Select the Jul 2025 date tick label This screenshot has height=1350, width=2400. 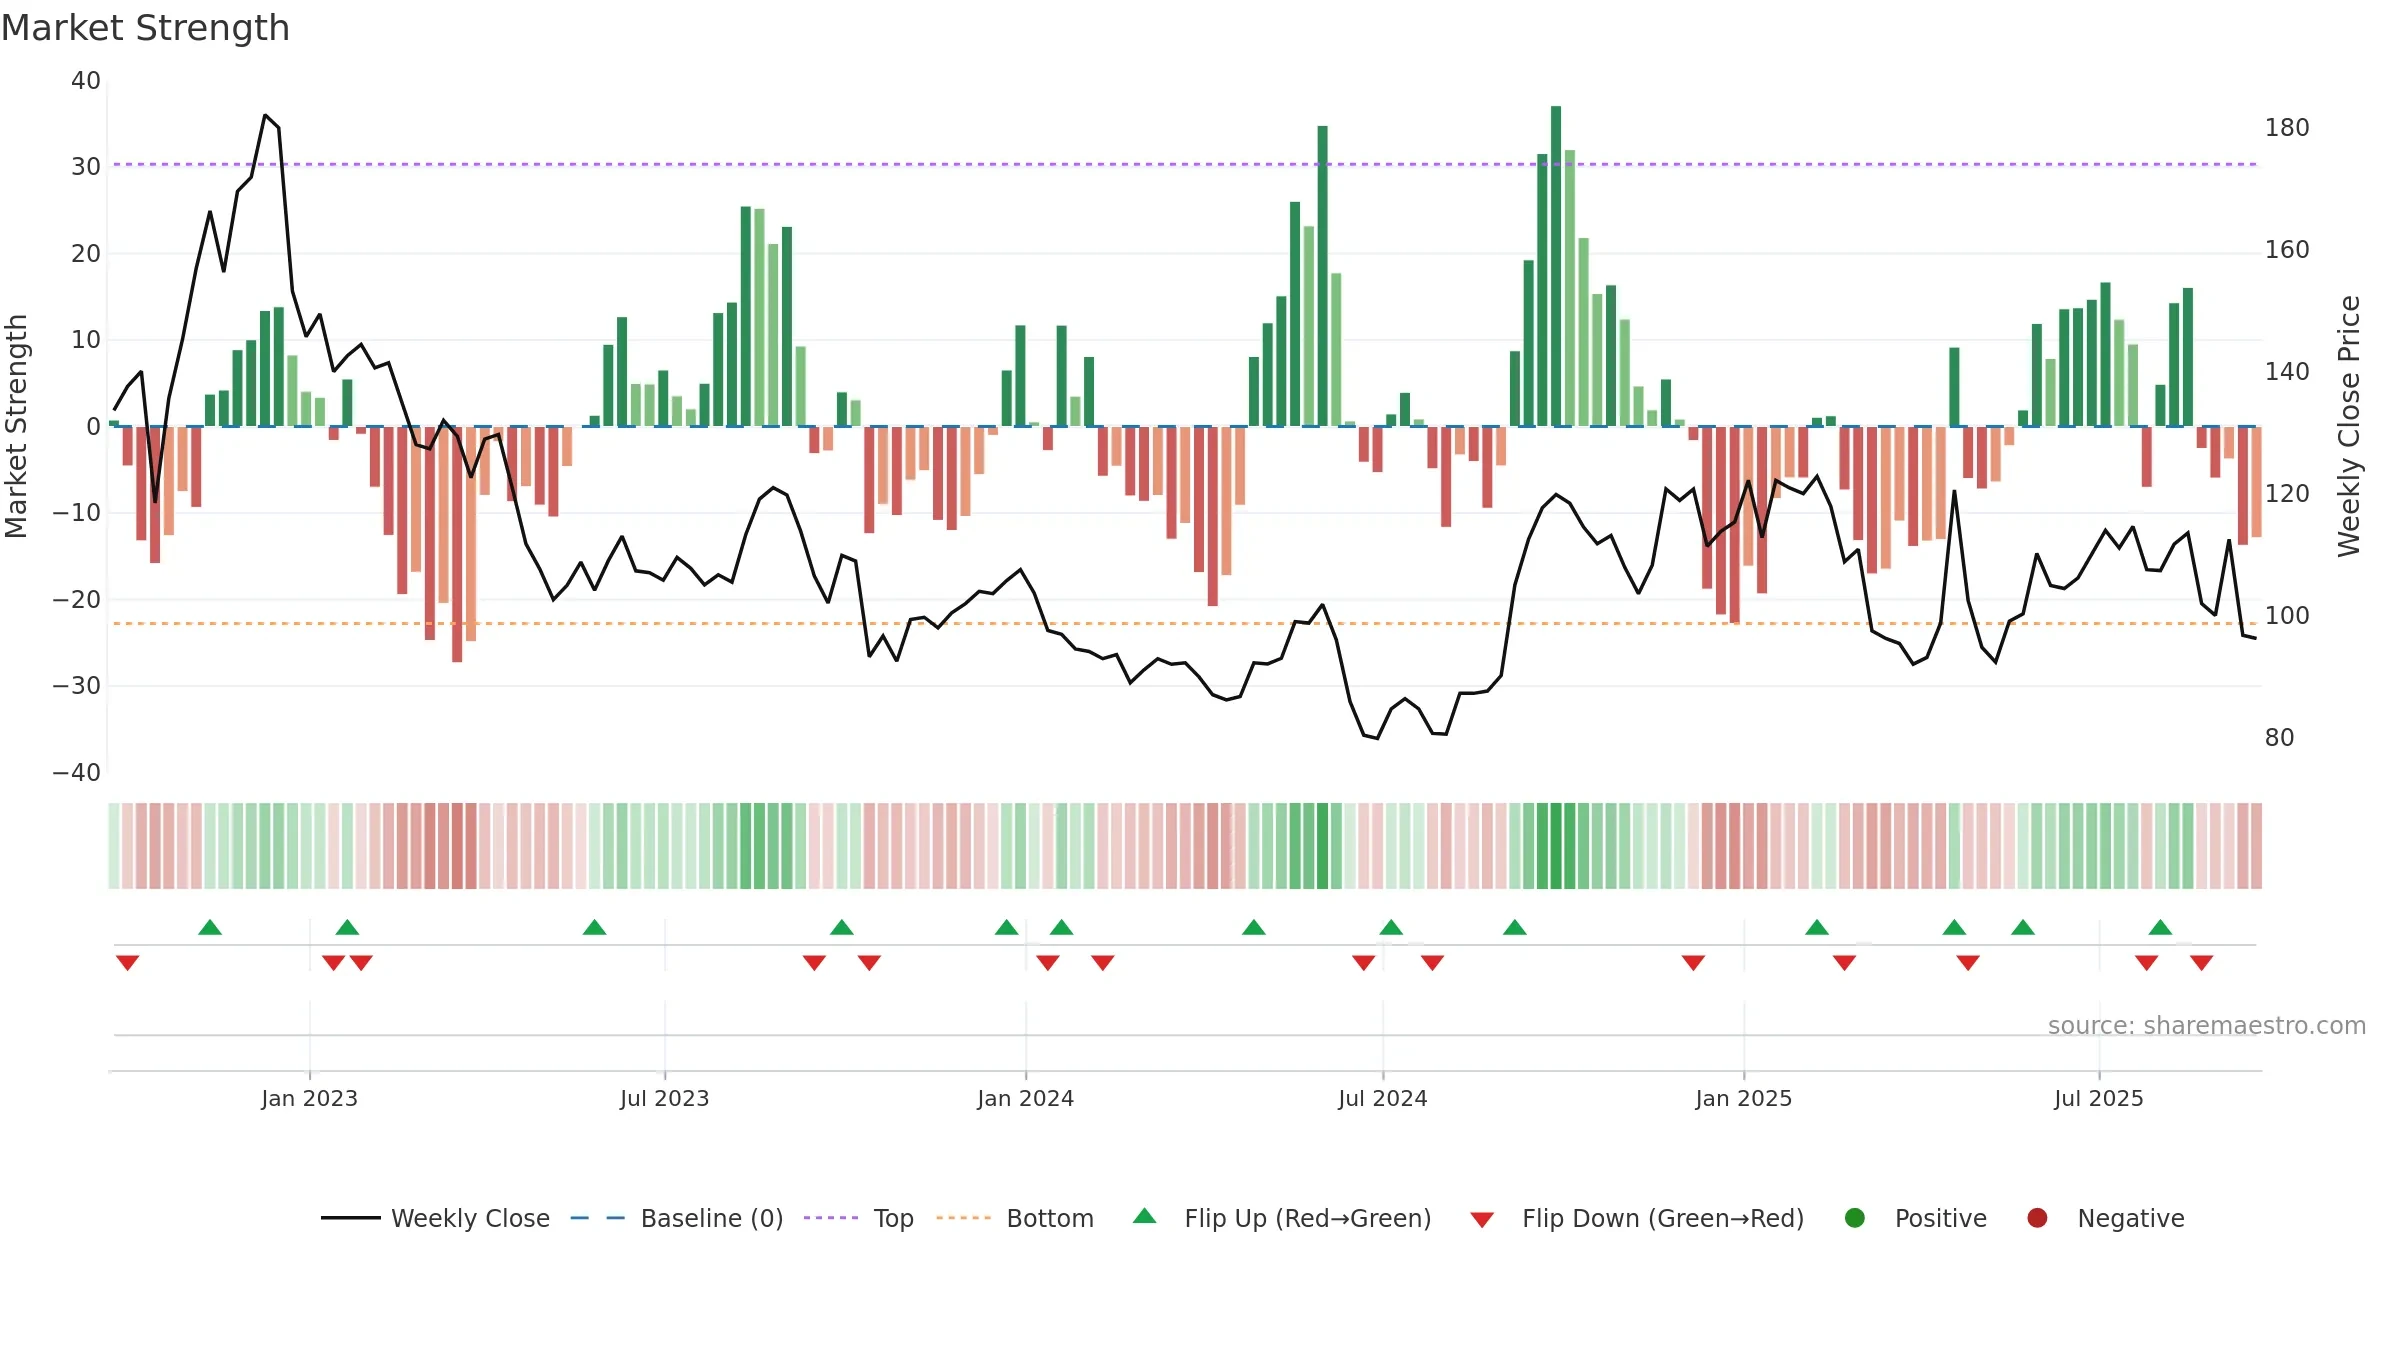pos(2098,1098)
